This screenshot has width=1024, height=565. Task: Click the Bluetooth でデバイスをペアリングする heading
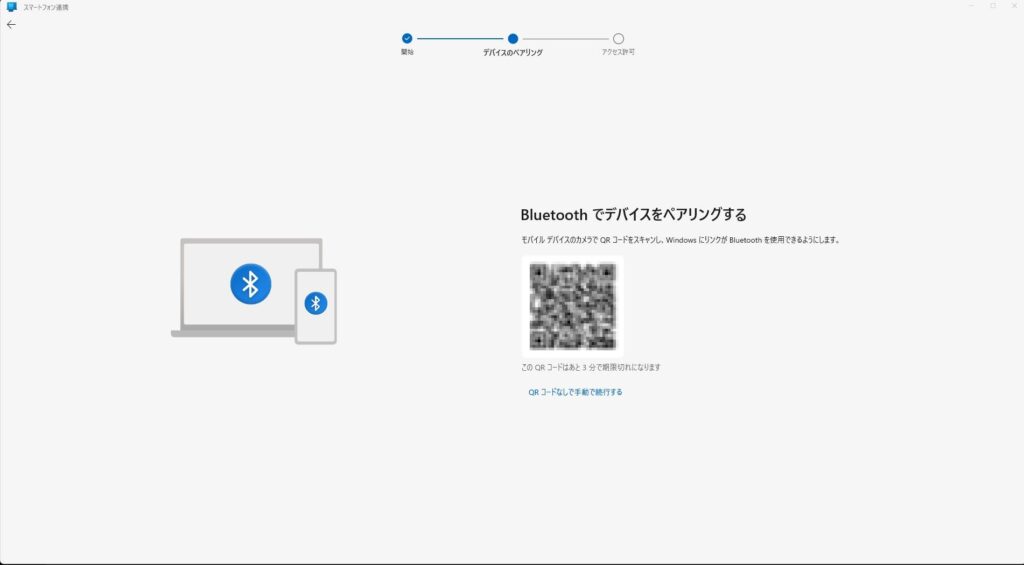633,214
